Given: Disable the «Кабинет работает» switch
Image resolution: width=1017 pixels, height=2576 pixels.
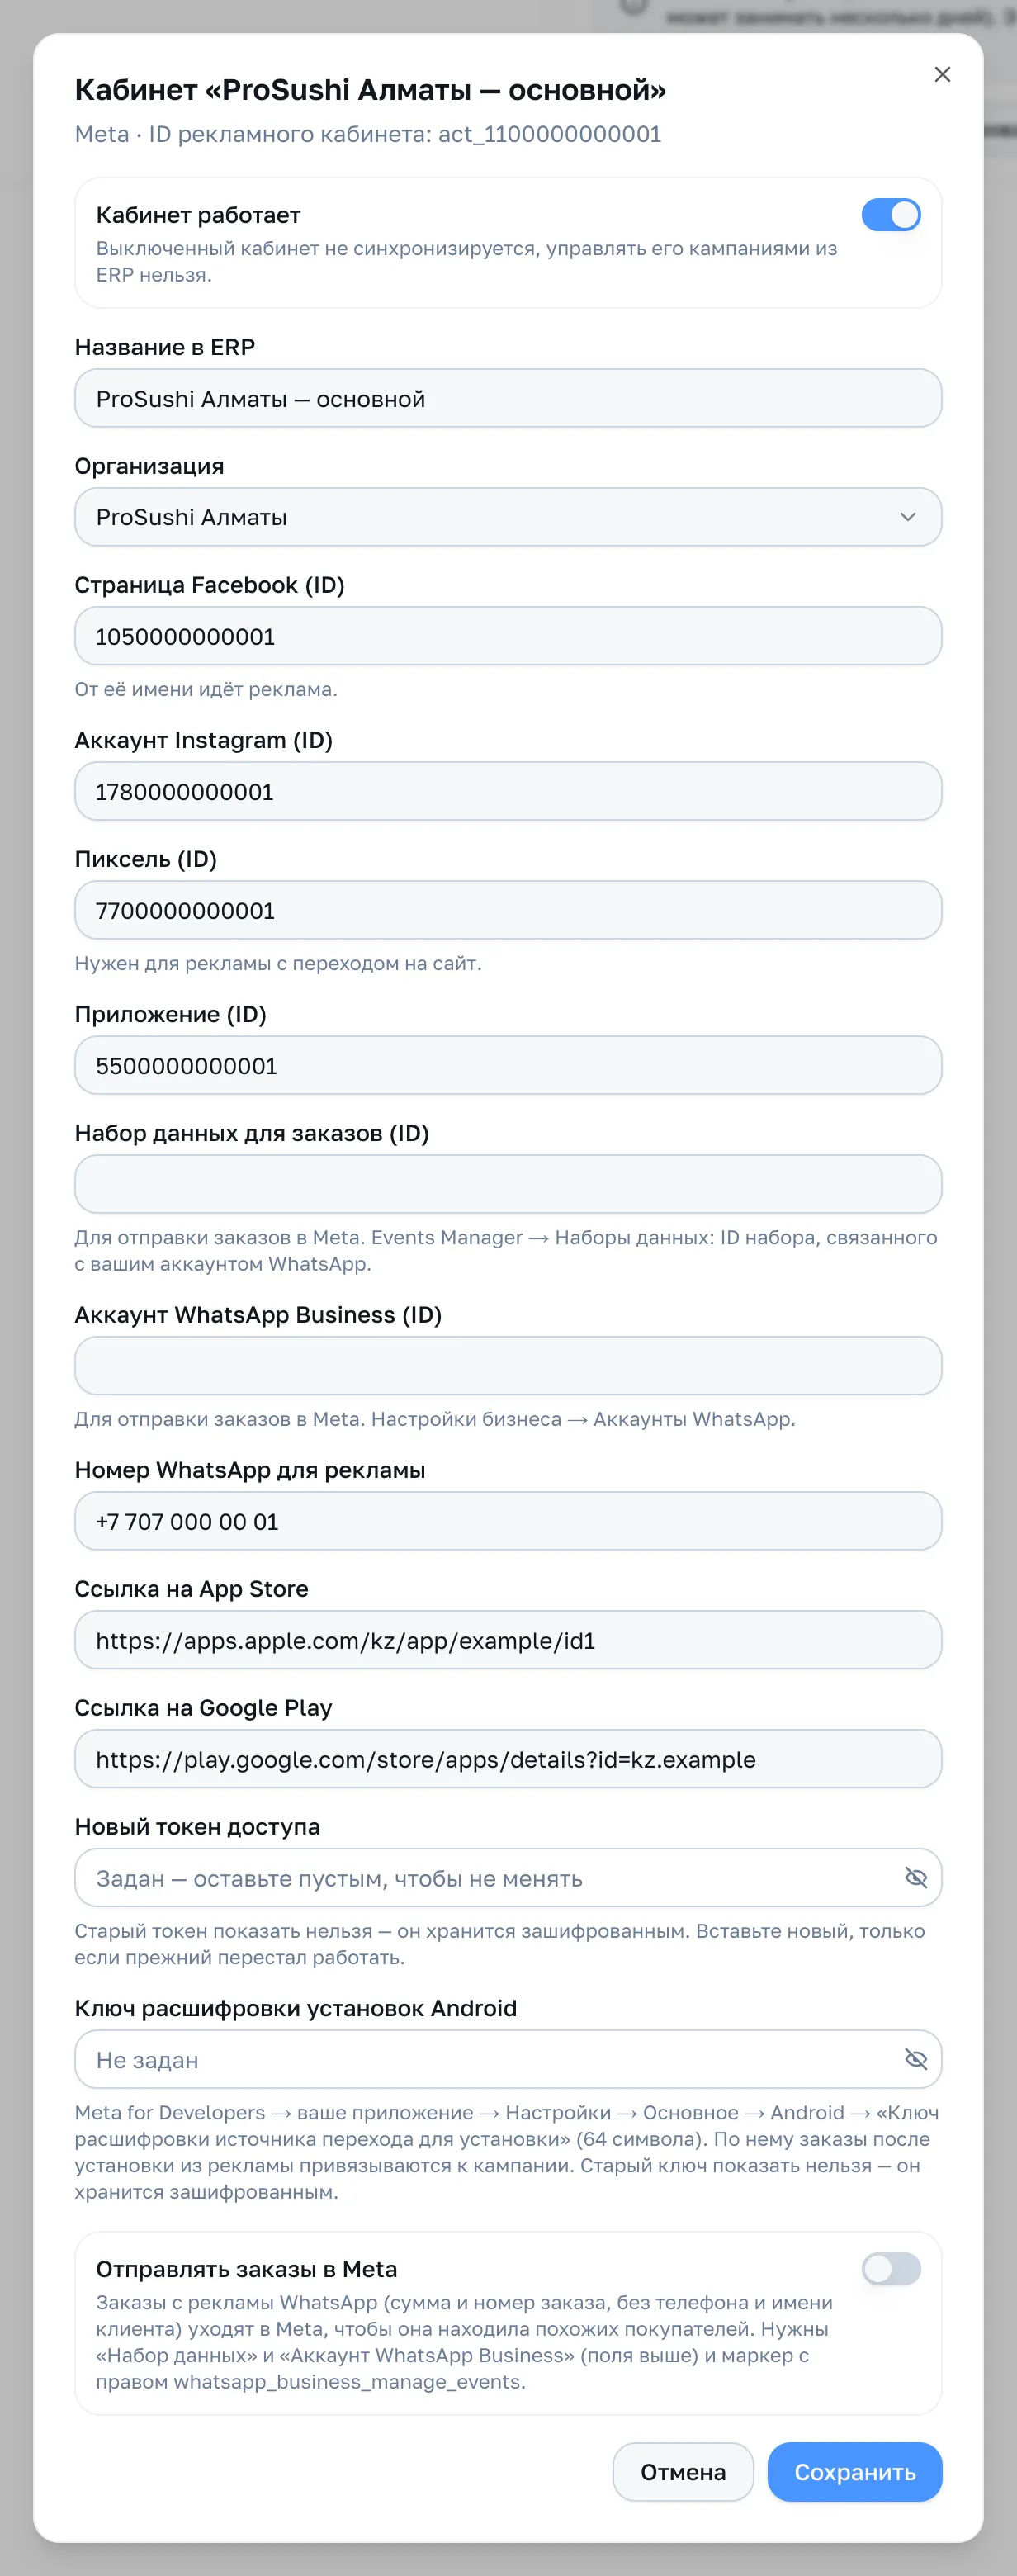Looking at the screenshot, I should point(891,215).
